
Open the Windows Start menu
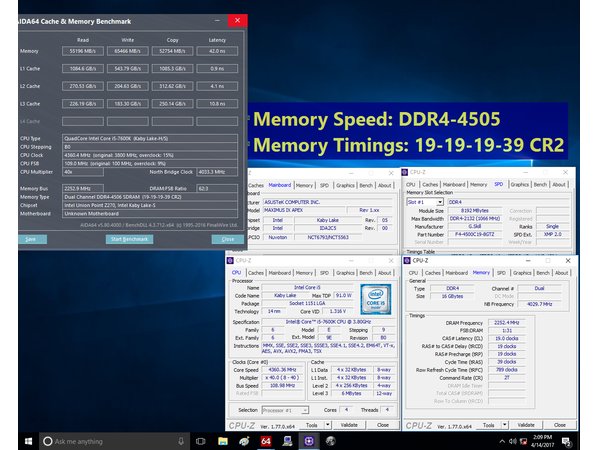pyautogui.click(x=28, y=441)
